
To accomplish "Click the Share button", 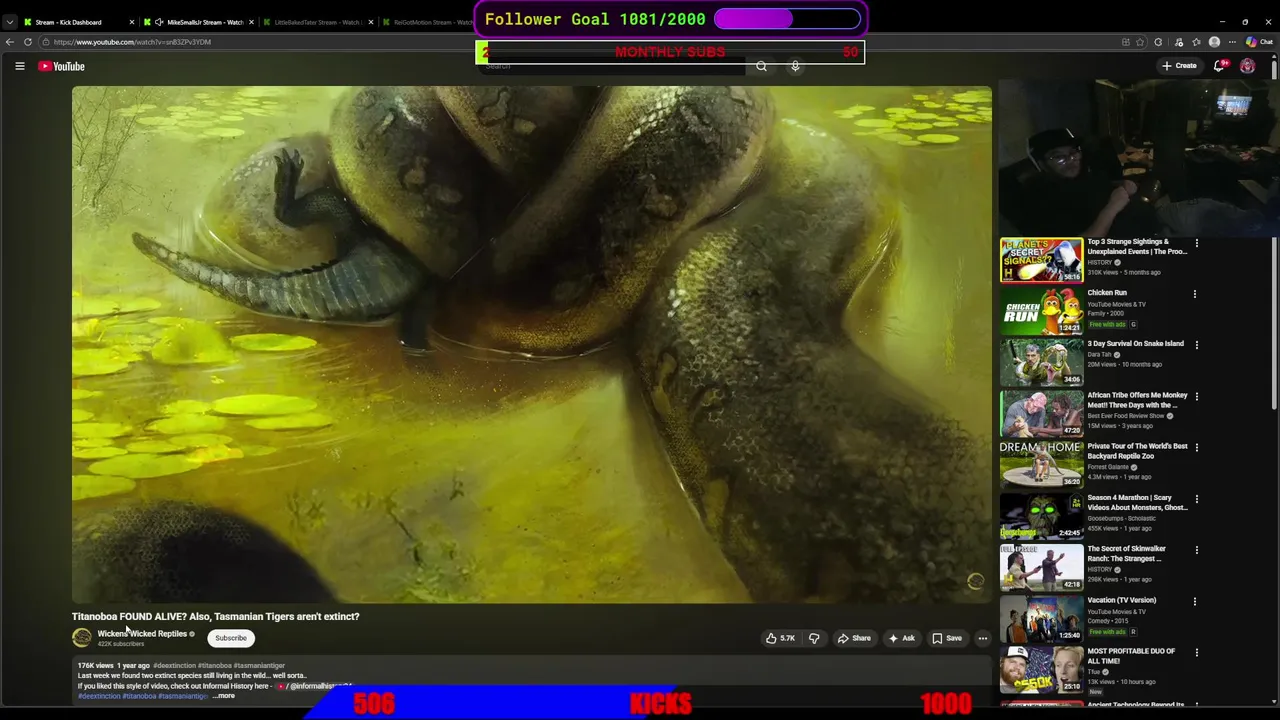I will 854,638.
